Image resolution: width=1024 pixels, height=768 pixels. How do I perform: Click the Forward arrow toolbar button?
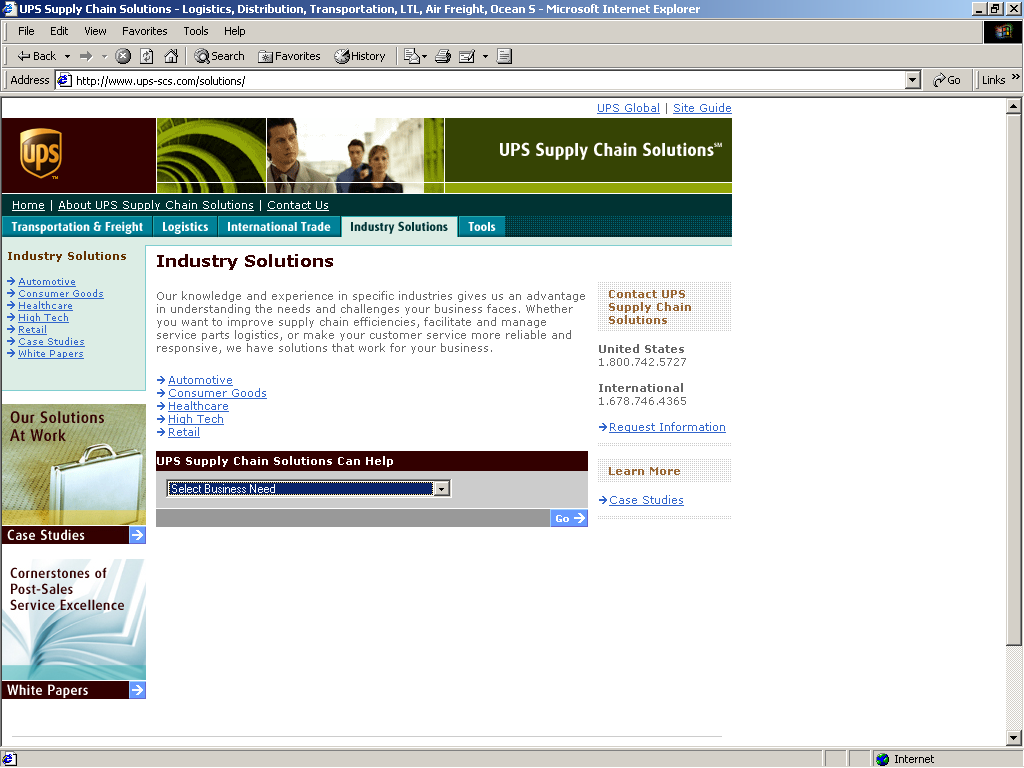[86, 56]
